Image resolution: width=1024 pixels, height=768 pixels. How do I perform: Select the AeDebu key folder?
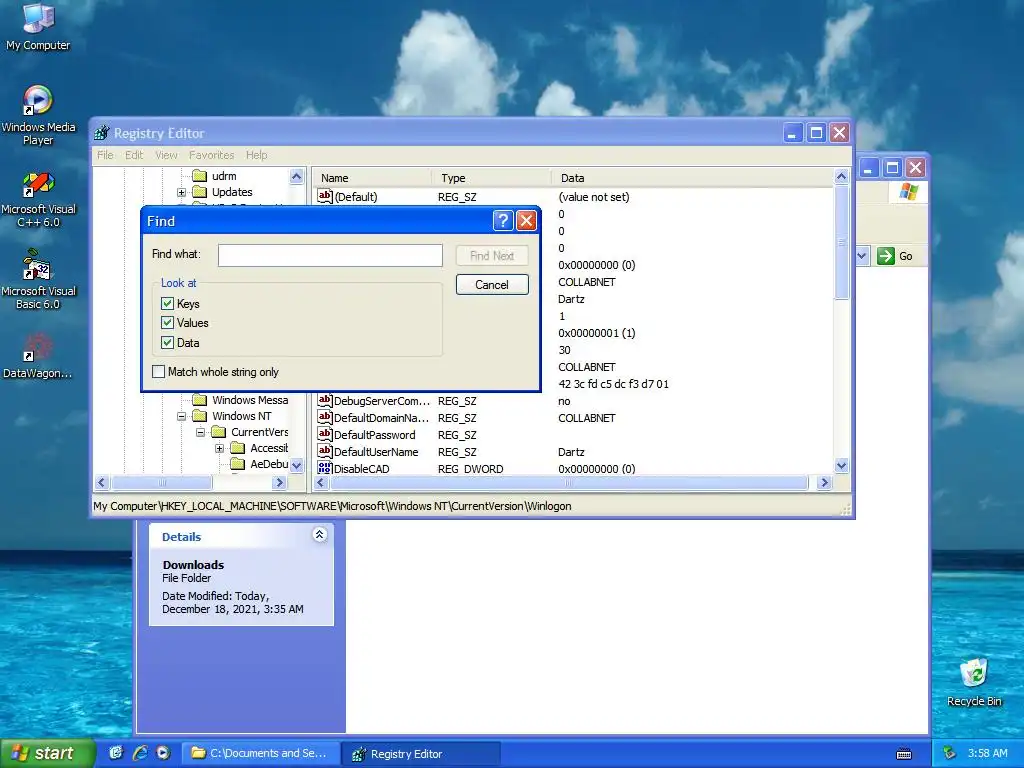[x=259, y=464]
